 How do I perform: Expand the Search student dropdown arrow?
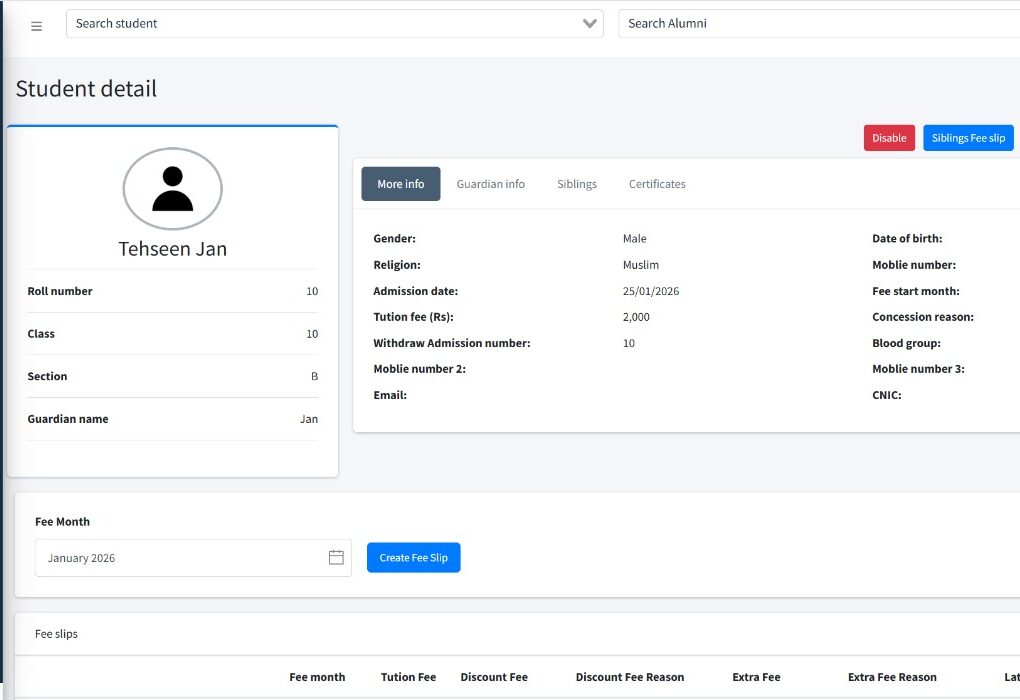click(590, 24)
